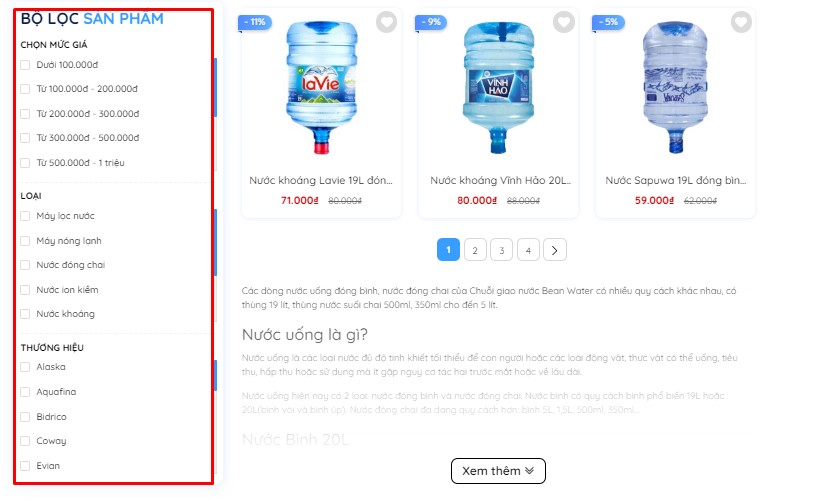
Task: Select the Máy lọc nước checkbox
Action: point(25,216)
